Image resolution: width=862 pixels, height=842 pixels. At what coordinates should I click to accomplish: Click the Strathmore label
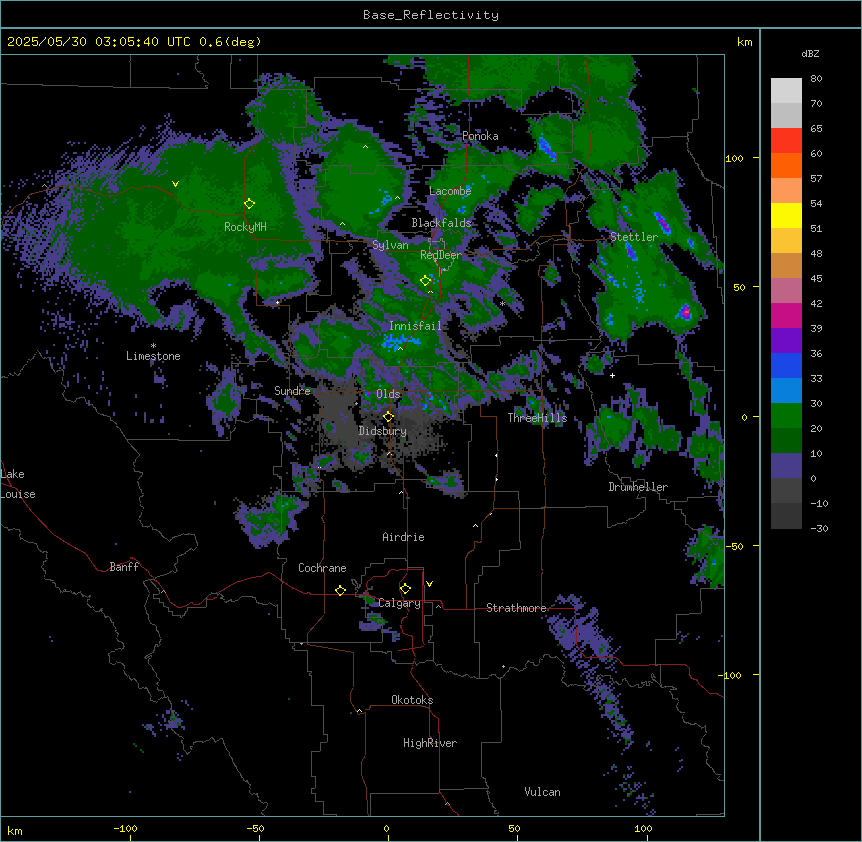point(516,608)
